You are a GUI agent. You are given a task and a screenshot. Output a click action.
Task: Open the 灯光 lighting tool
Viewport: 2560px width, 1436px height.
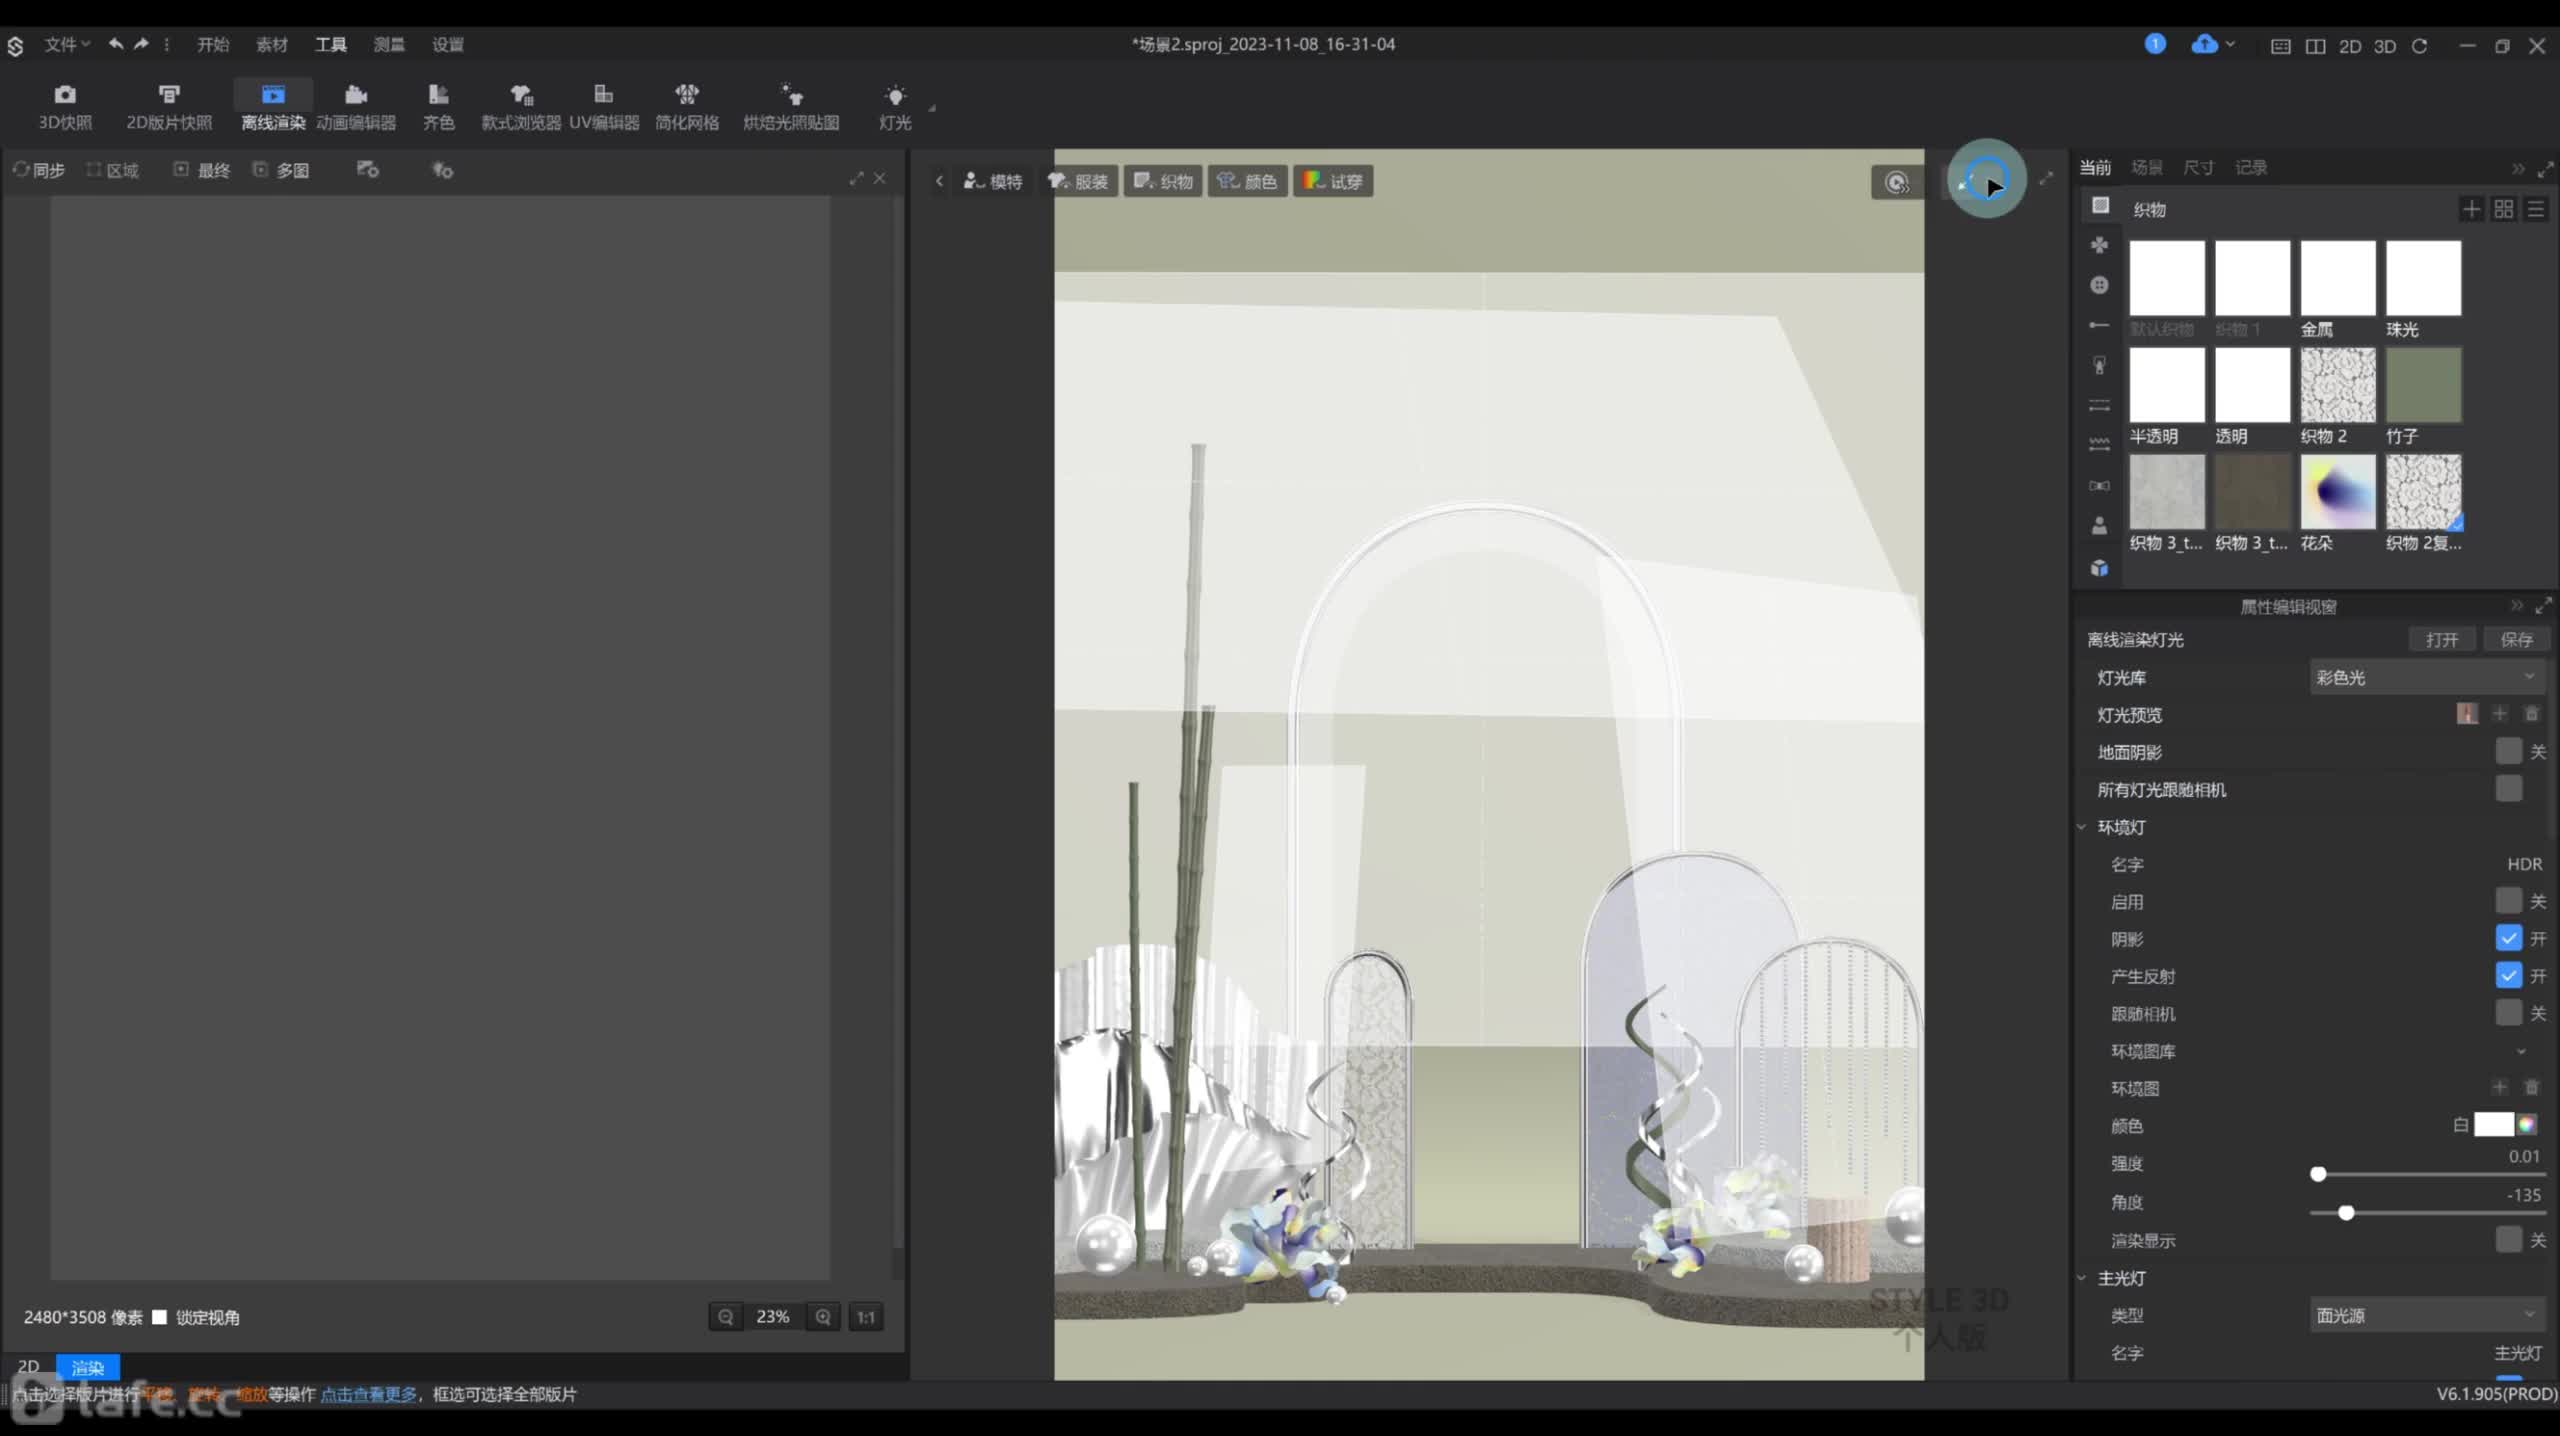[895, 107]
